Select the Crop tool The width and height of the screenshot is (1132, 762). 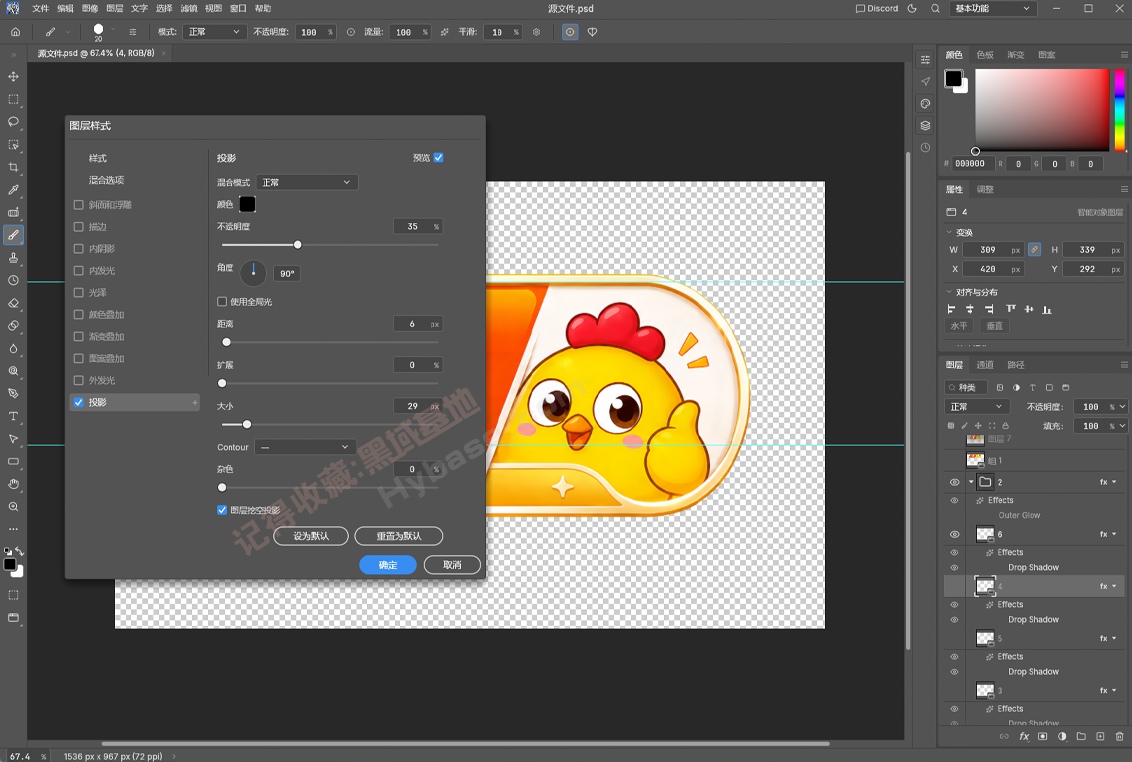click(13, 167)
